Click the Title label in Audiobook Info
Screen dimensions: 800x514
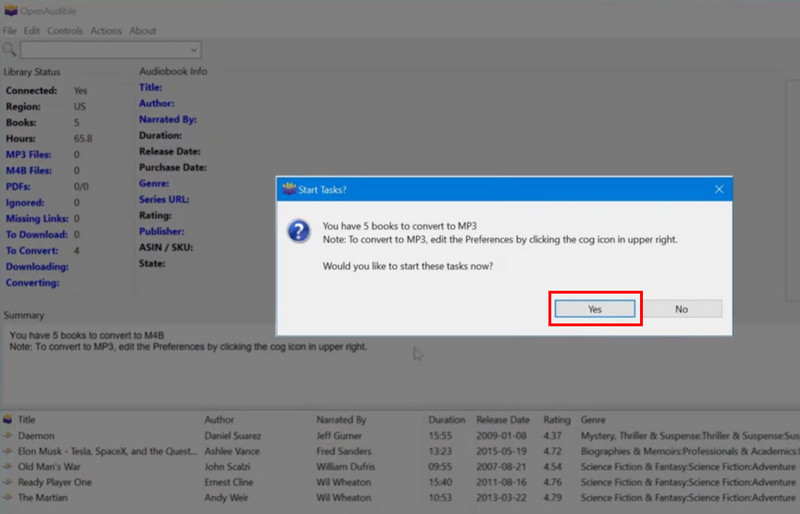pyautogui.click(x=151, y=87)
